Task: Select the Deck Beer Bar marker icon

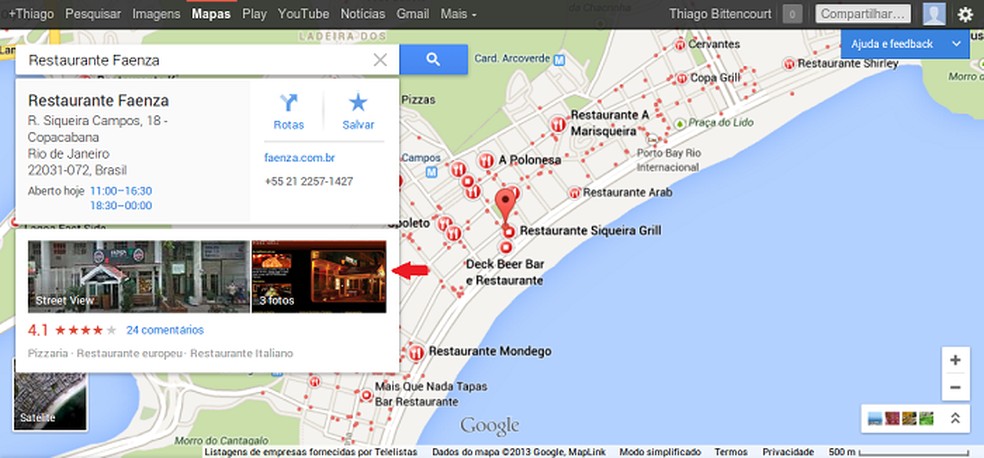Action: coord(506,247)
